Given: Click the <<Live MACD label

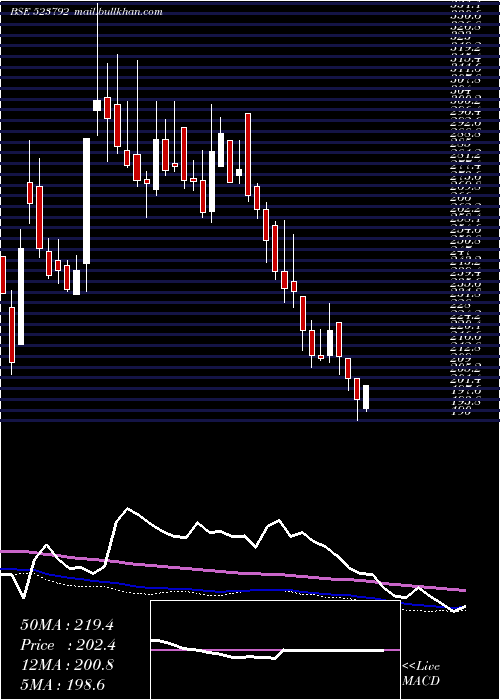Looking at the screenshot, I should pos(421,674).
